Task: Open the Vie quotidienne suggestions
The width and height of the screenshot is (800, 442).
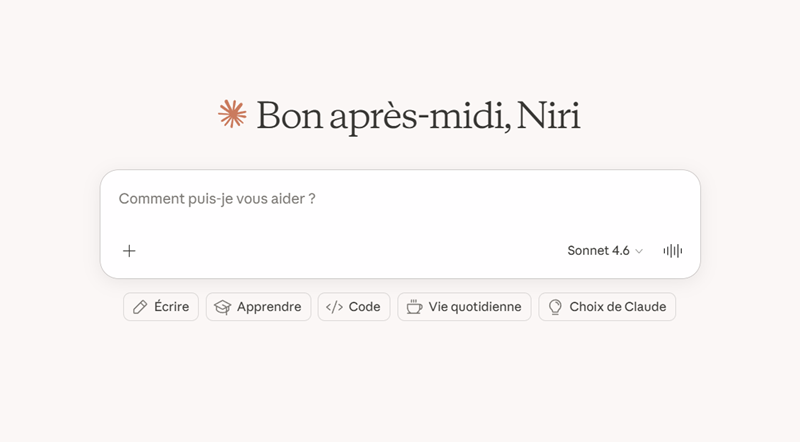Action: click(x=464, y=307)
